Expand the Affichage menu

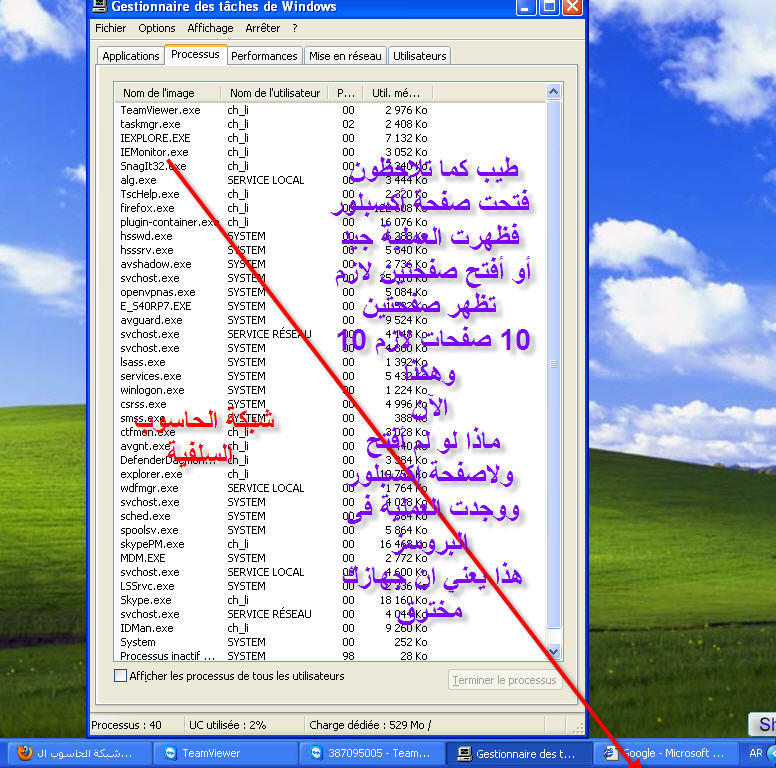[210, 28]
